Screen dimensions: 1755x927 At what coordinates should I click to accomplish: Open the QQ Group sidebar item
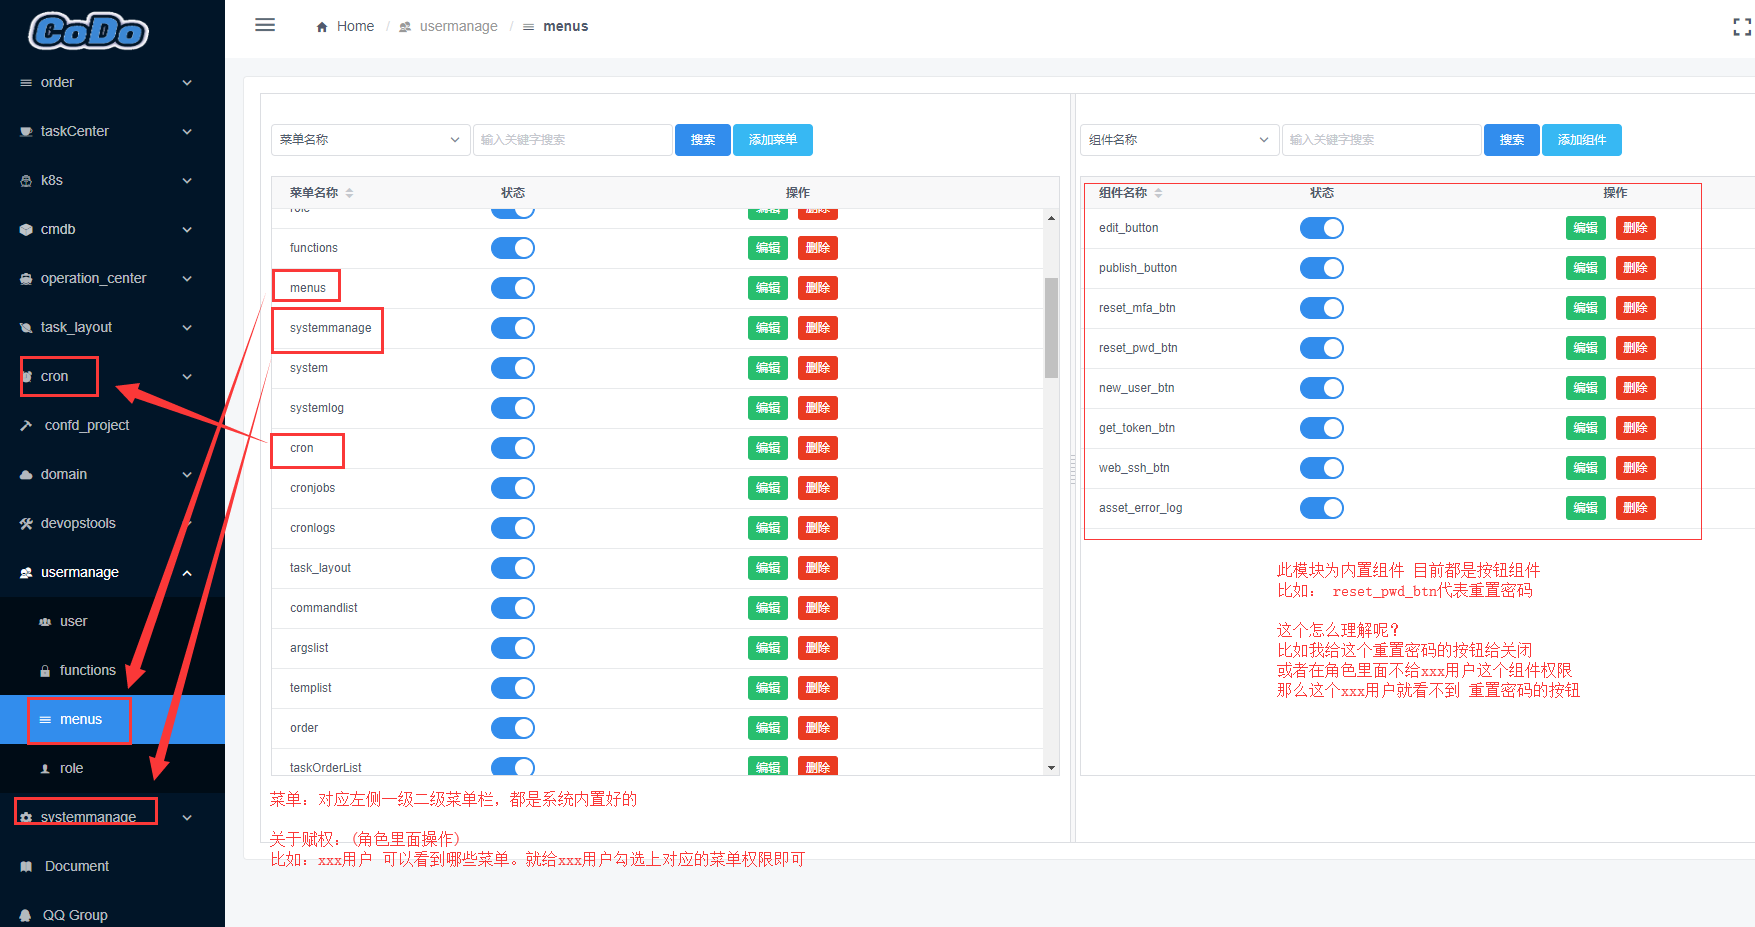(x=112, y=915)
